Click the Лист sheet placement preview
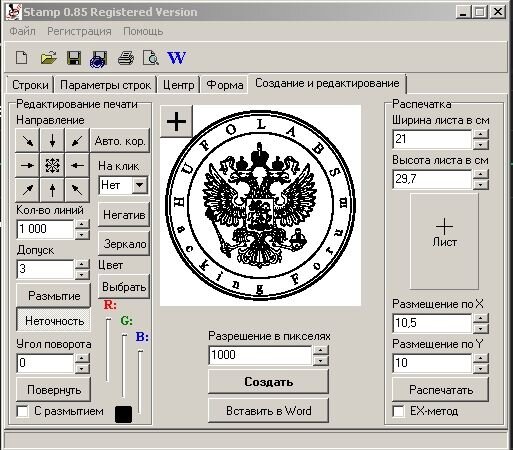513x450 pixels. click(x=444, y=241)
